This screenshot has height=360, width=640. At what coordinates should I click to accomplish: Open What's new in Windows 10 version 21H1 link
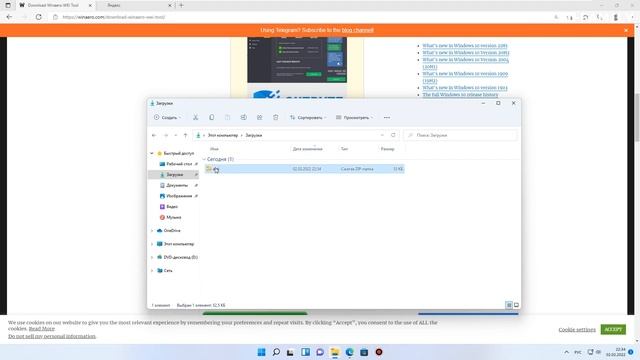465,46
